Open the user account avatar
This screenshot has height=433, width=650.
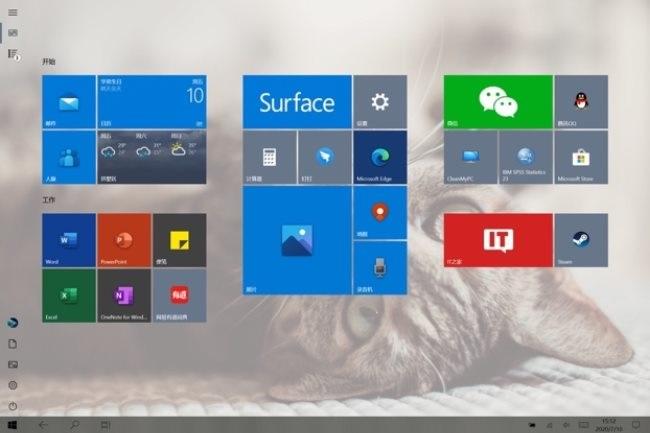tap(13, 322)
